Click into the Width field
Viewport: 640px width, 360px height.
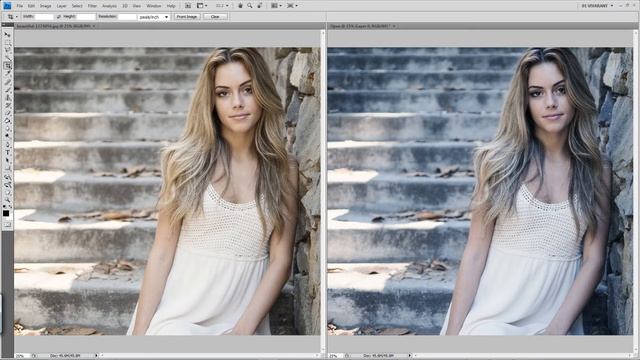pos(44,17)
